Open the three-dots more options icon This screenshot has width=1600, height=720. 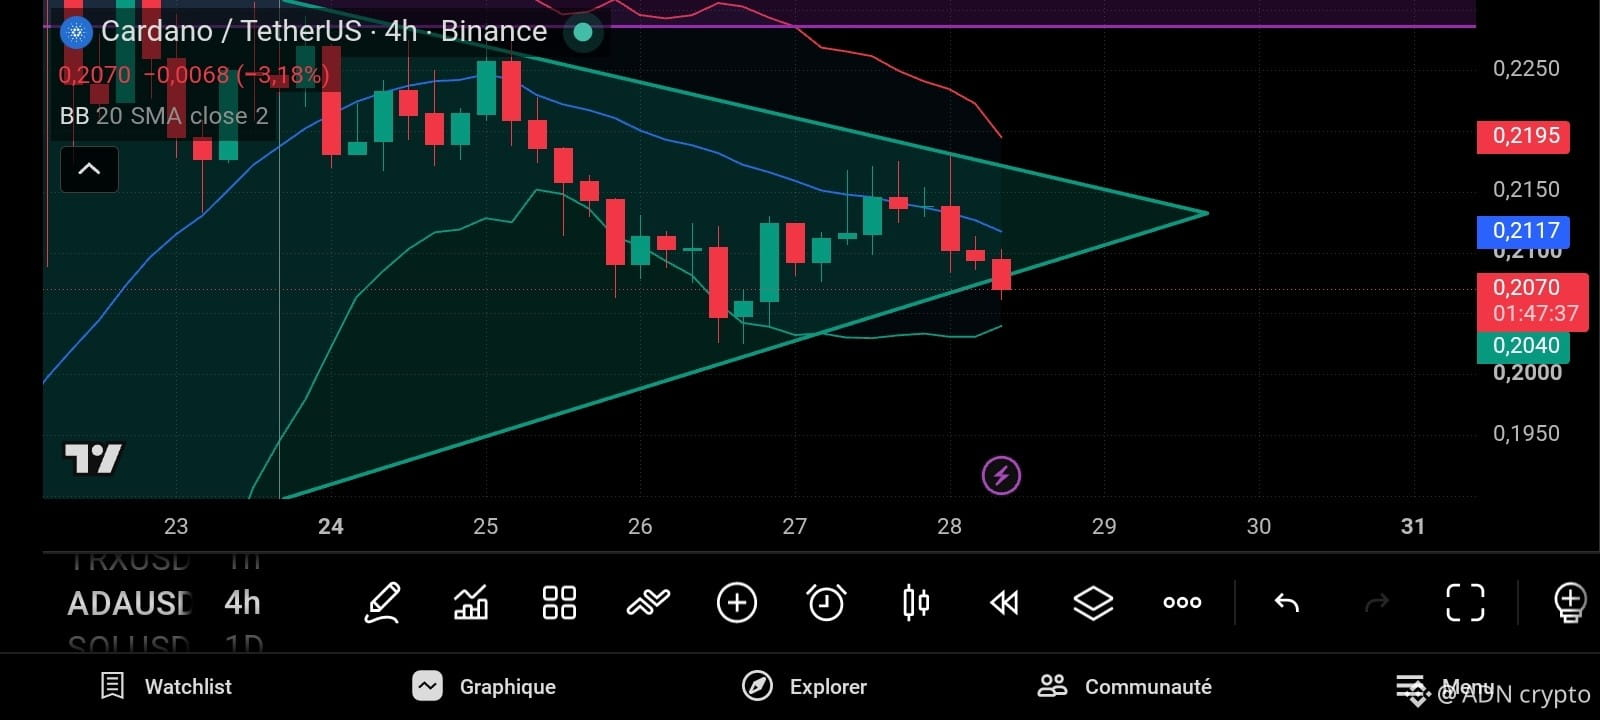pyautogui.click(x=1182, y=602)
